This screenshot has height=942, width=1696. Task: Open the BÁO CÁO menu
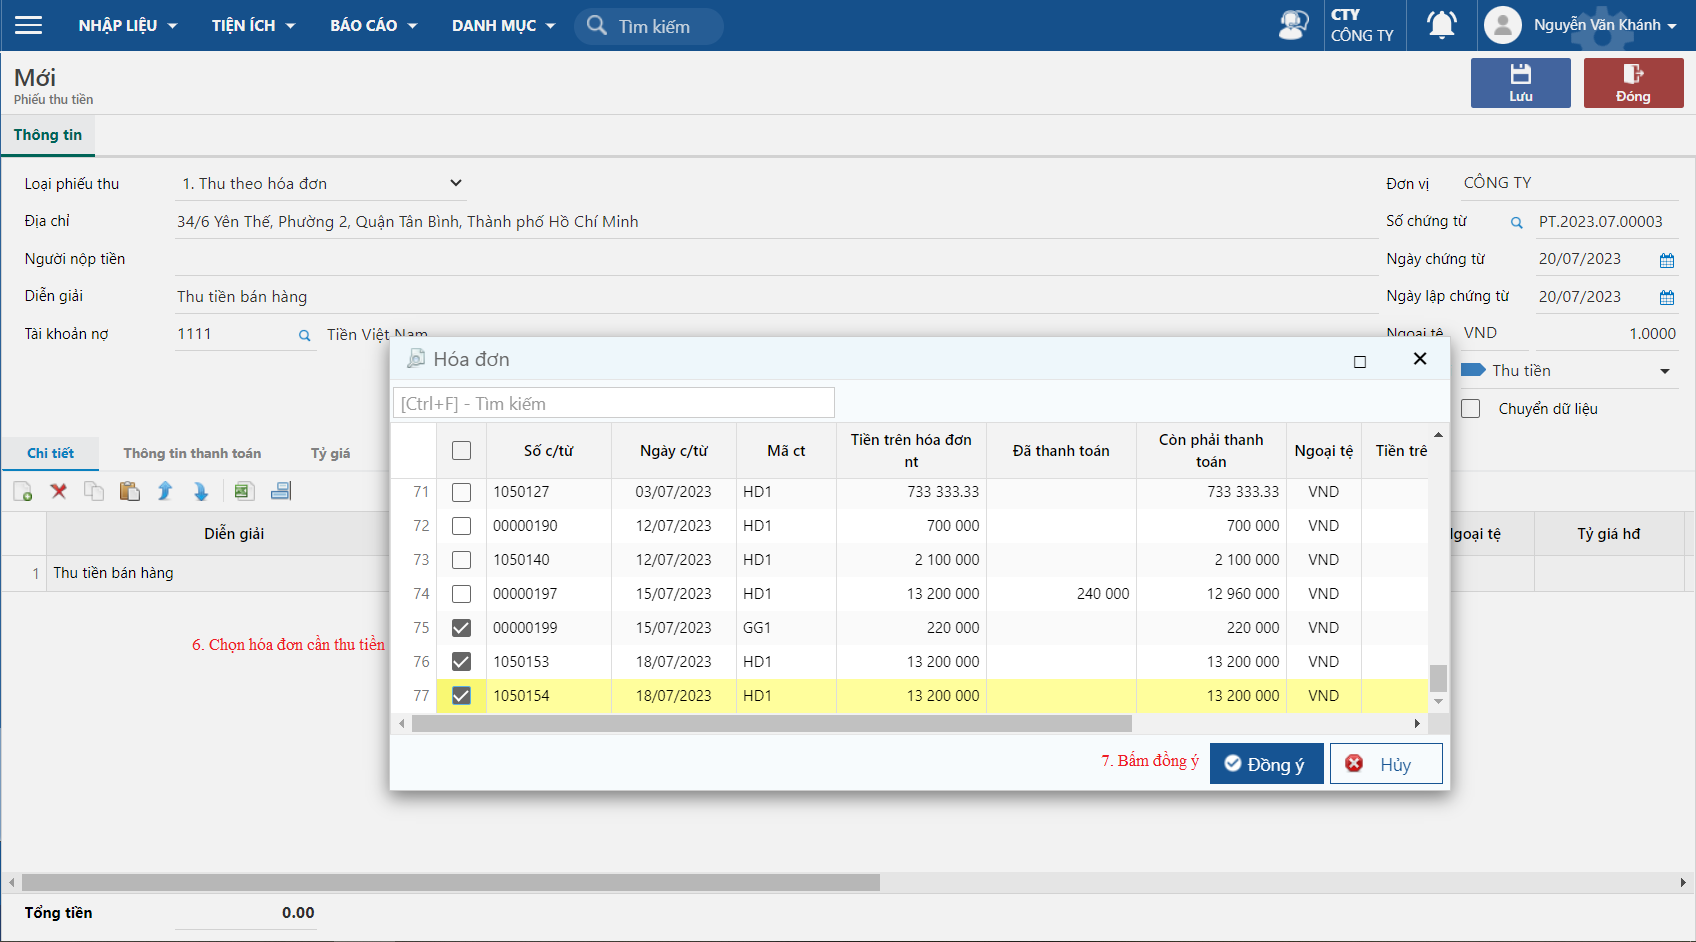click(373, 25)
